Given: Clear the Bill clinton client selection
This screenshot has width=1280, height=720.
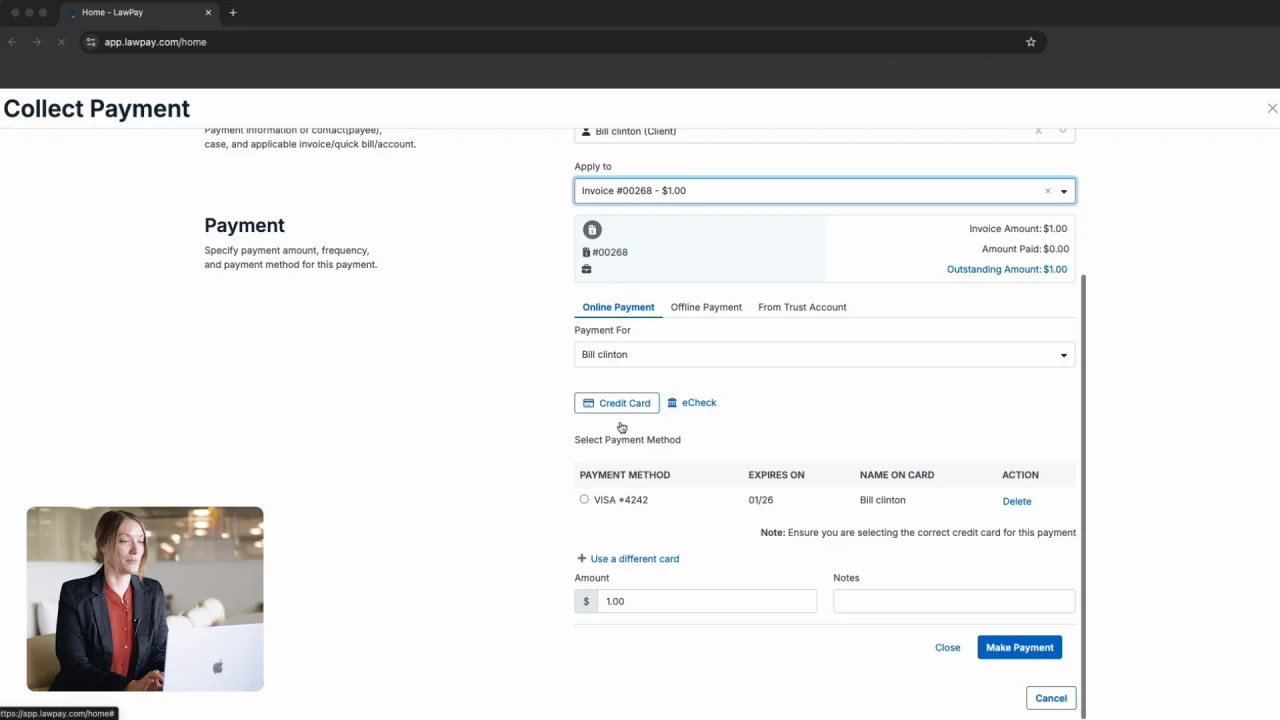Looking at the screenshot, I should (1038, 131).
